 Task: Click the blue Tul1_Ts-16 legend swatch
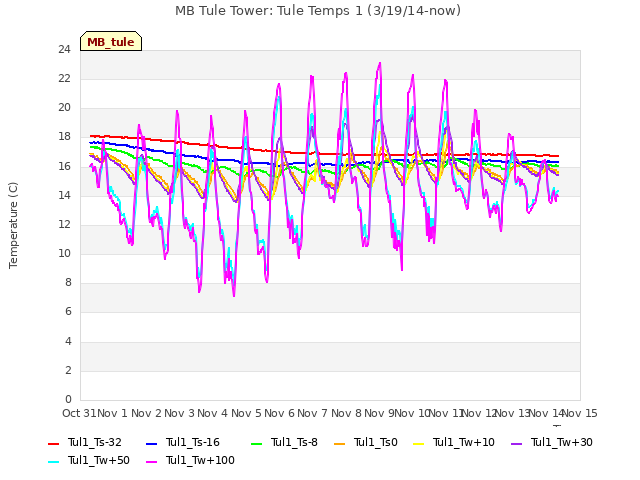coord(151,443)
